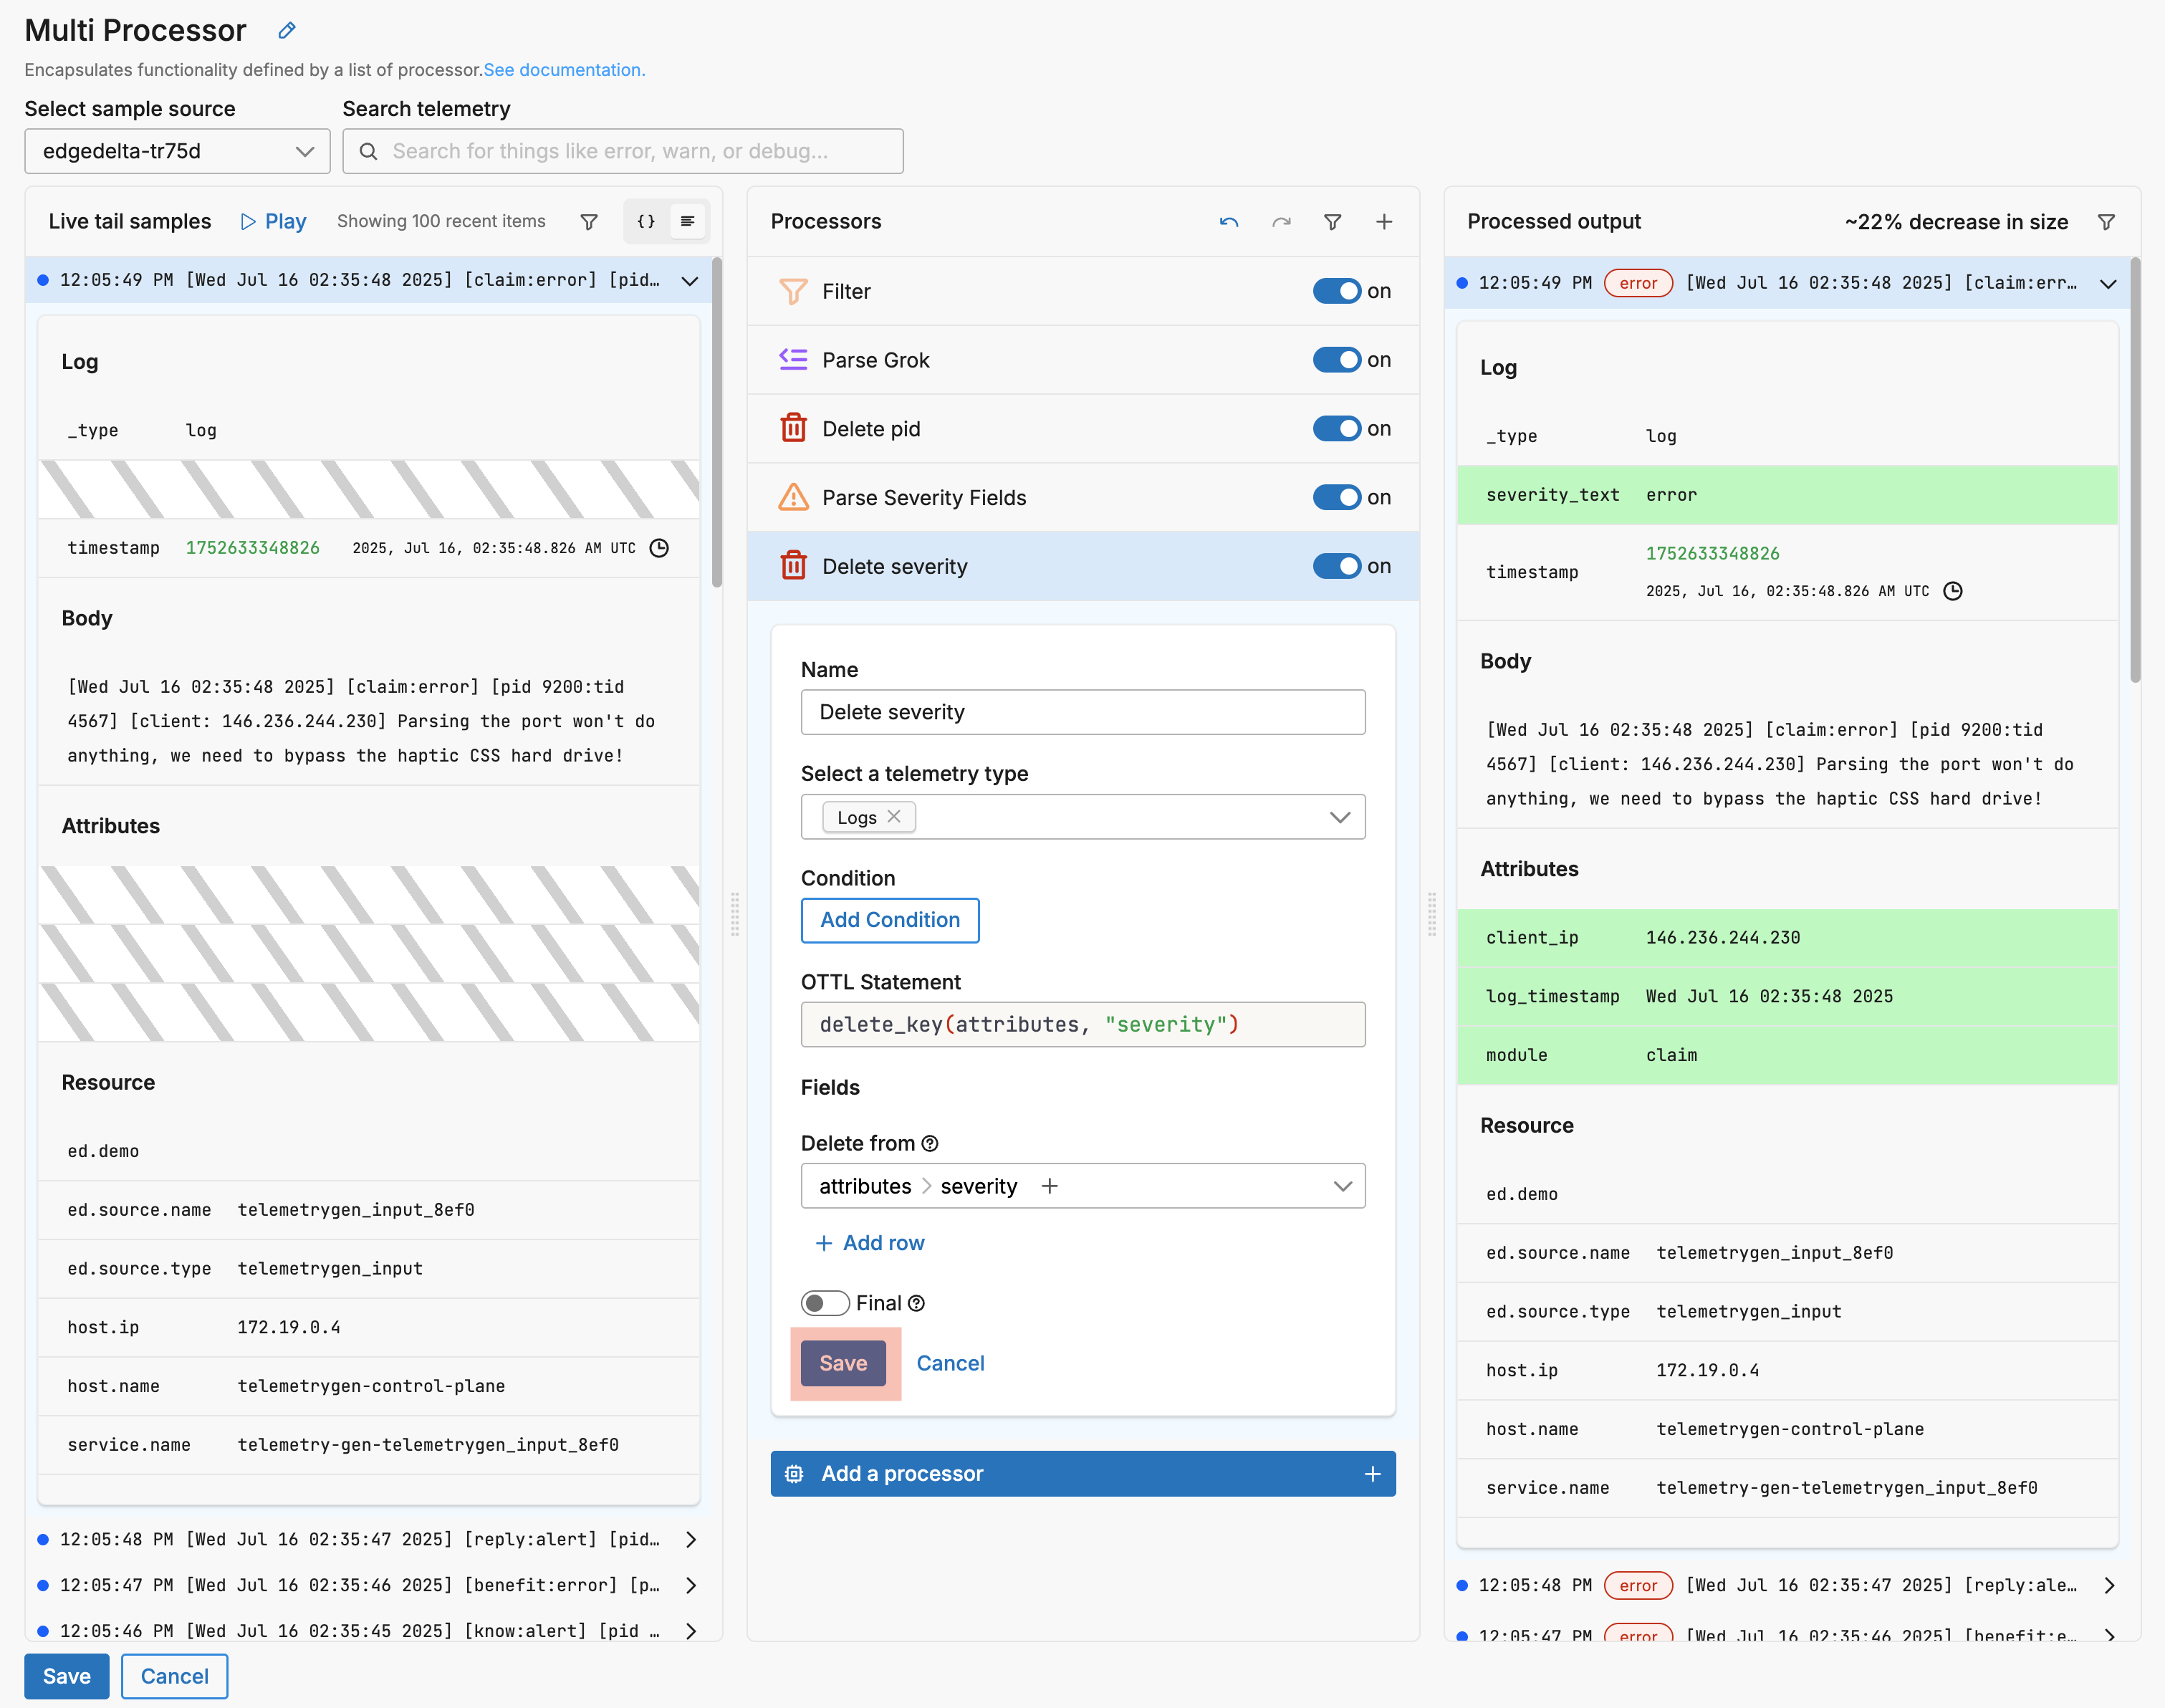Save the Delete severity processor settings
Image resolution: width=2165 pixels, height=1708 pixels.
click(x=843, y=1363)
